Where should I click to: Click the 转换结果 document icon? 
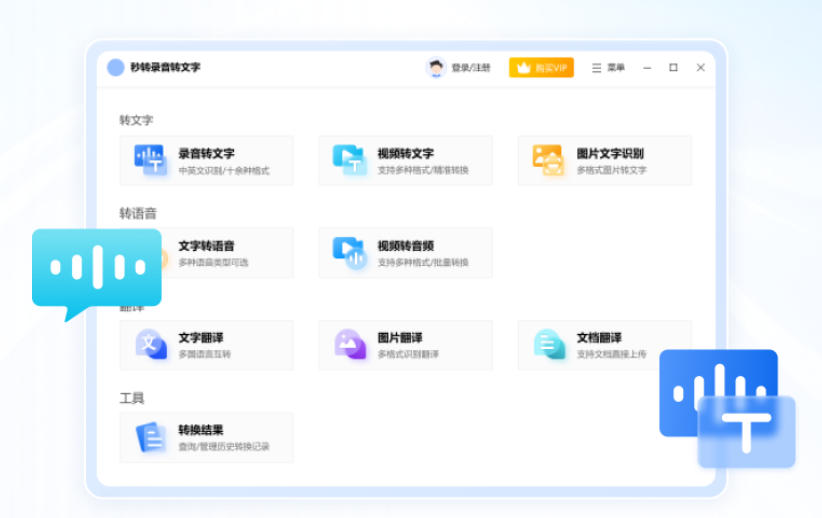point(150,437)
